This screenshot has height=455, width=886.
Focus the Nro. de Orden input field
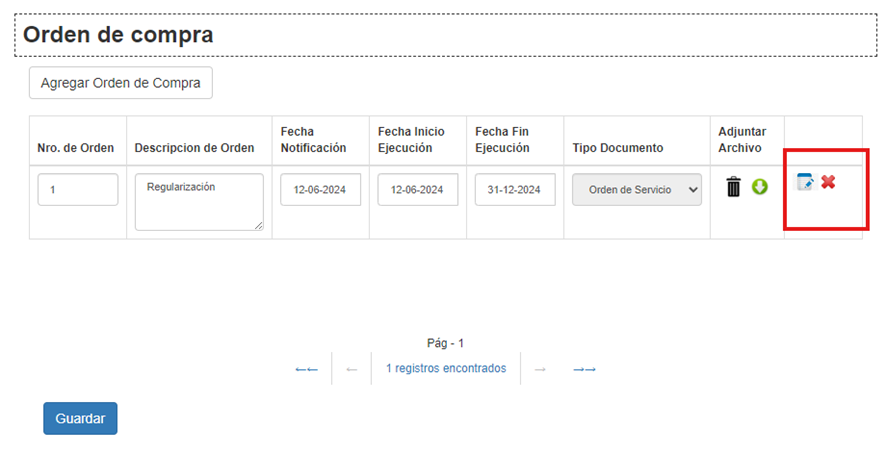78,190
